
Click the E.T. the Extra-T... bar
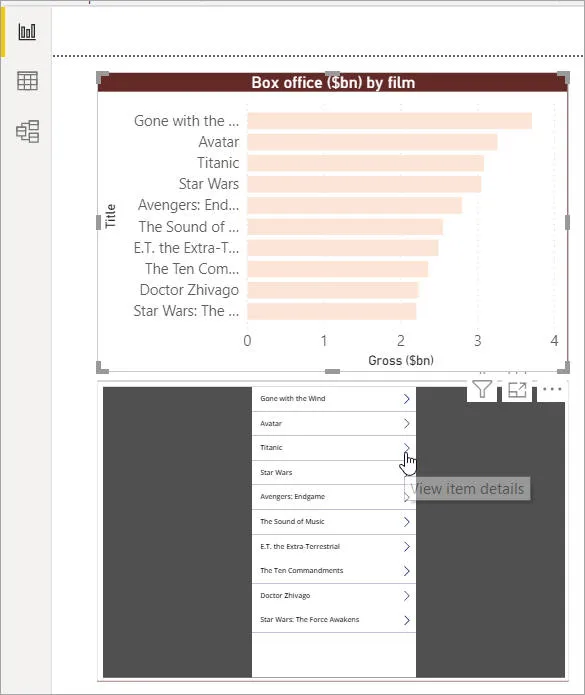[343, 248]
